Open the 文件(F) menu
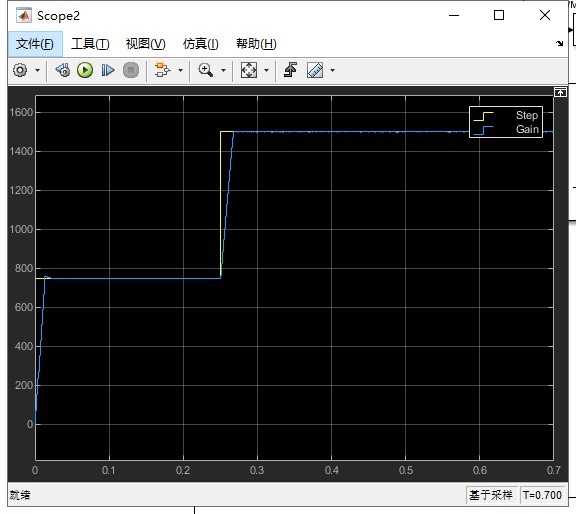576x514 pixels. (x=35, y=44)
